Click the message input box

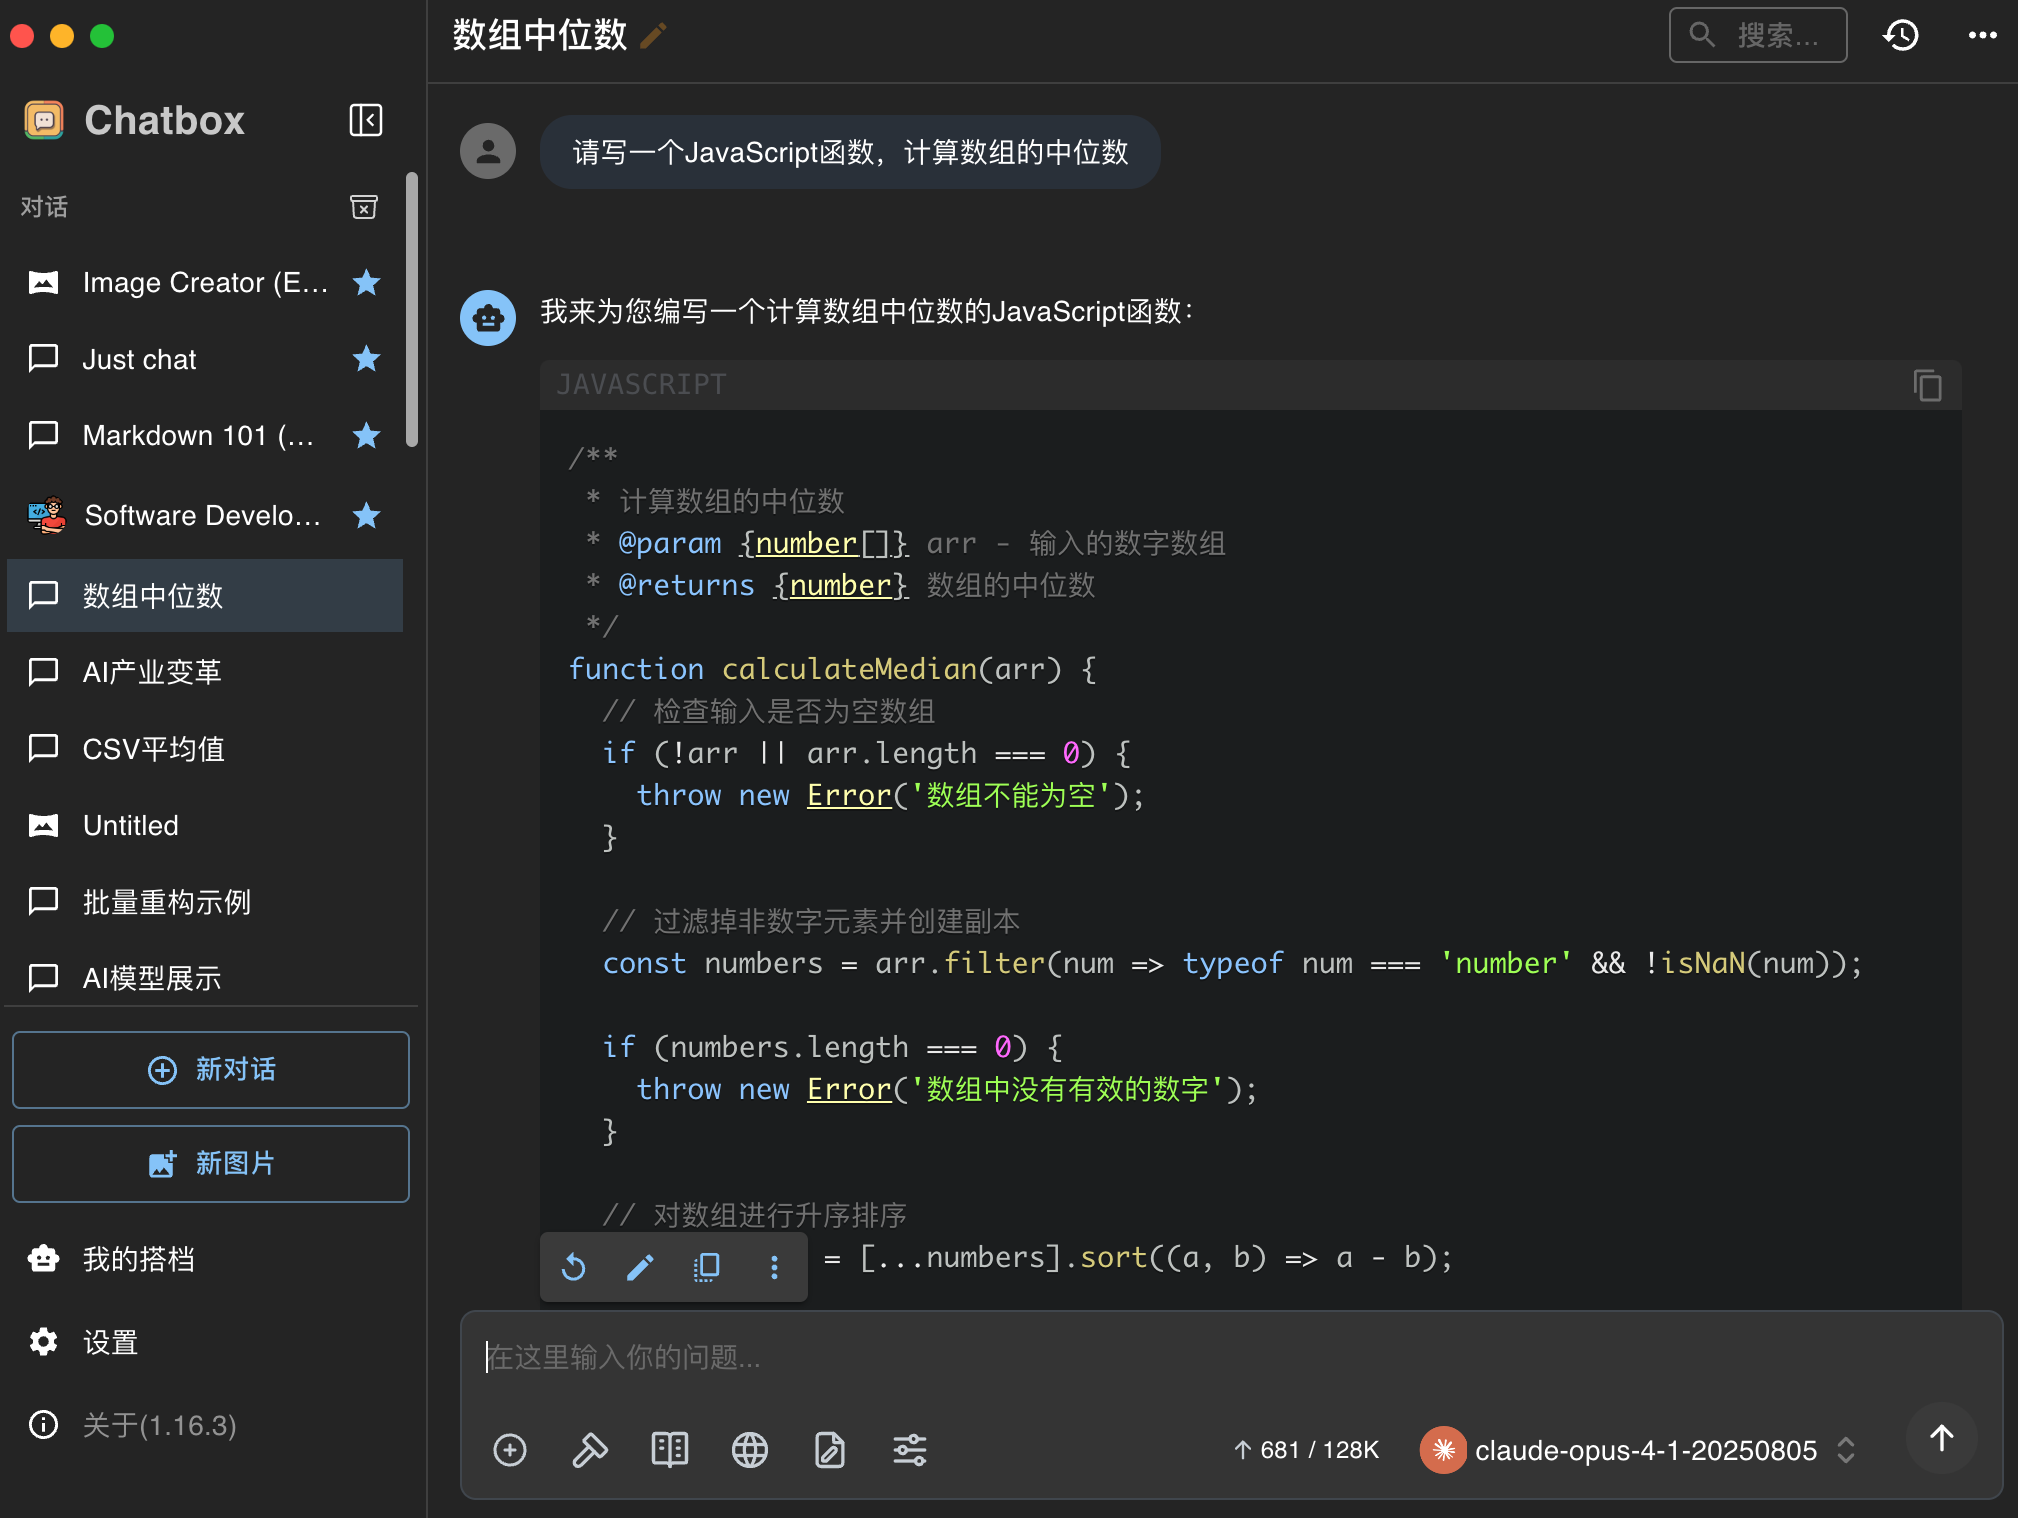[x=1230, y=1357]
